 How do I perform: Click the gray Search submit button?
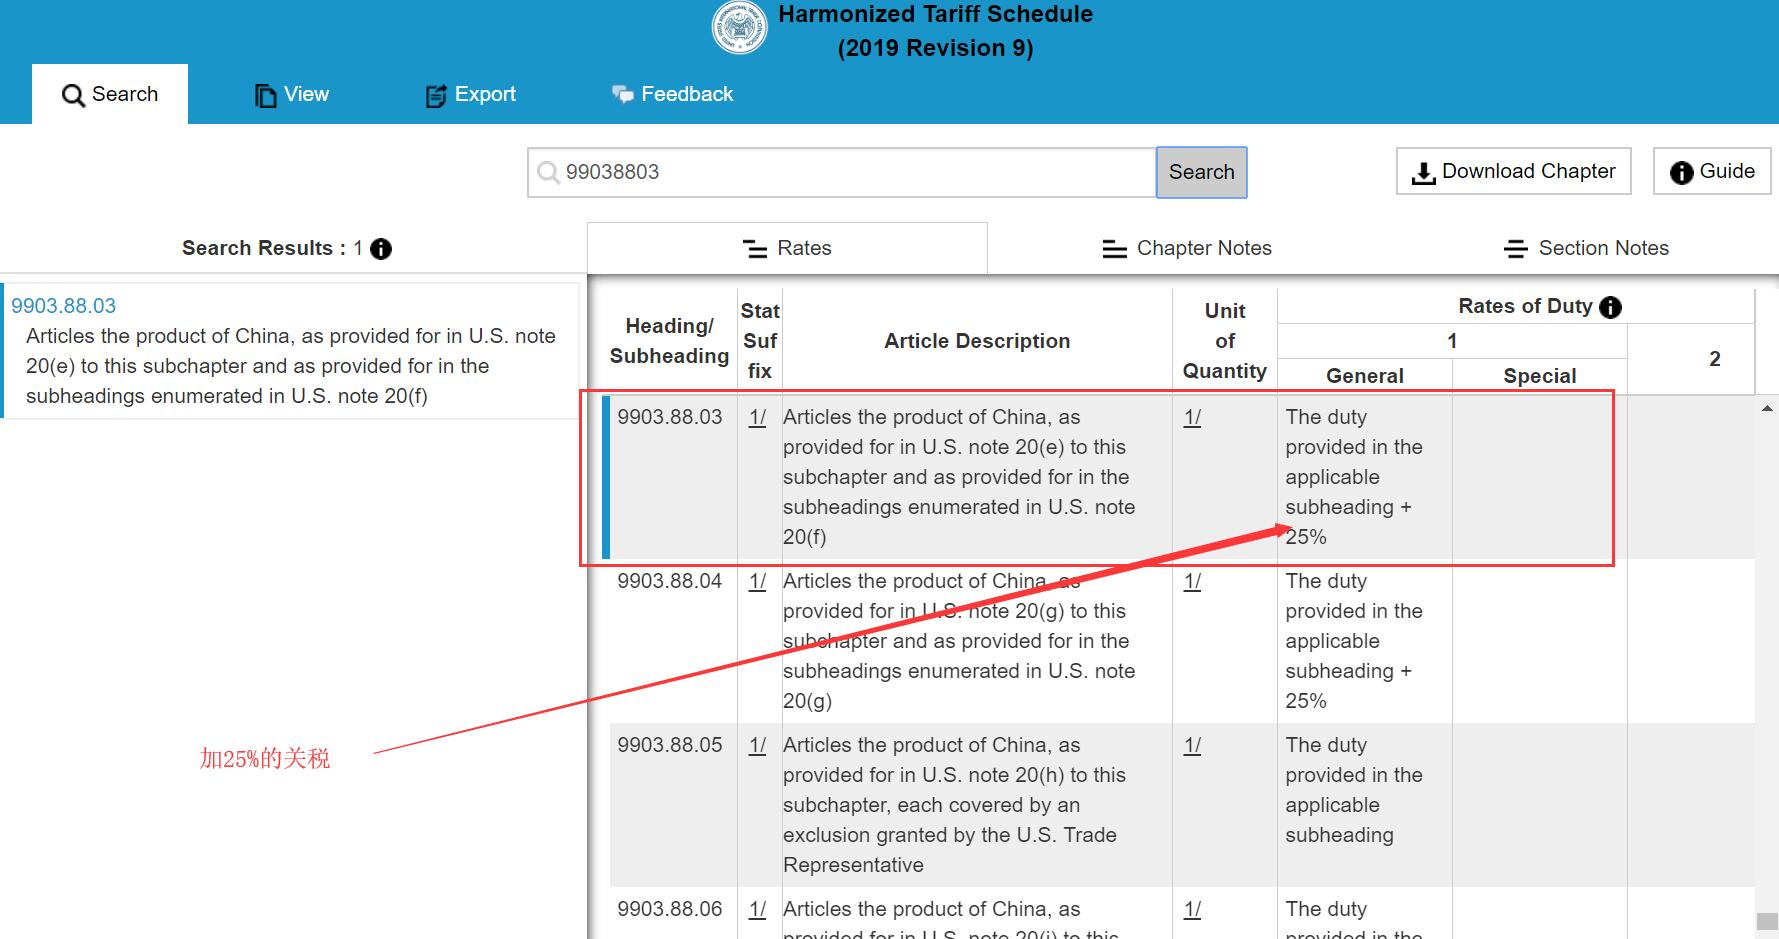(x=1201, y=172)
